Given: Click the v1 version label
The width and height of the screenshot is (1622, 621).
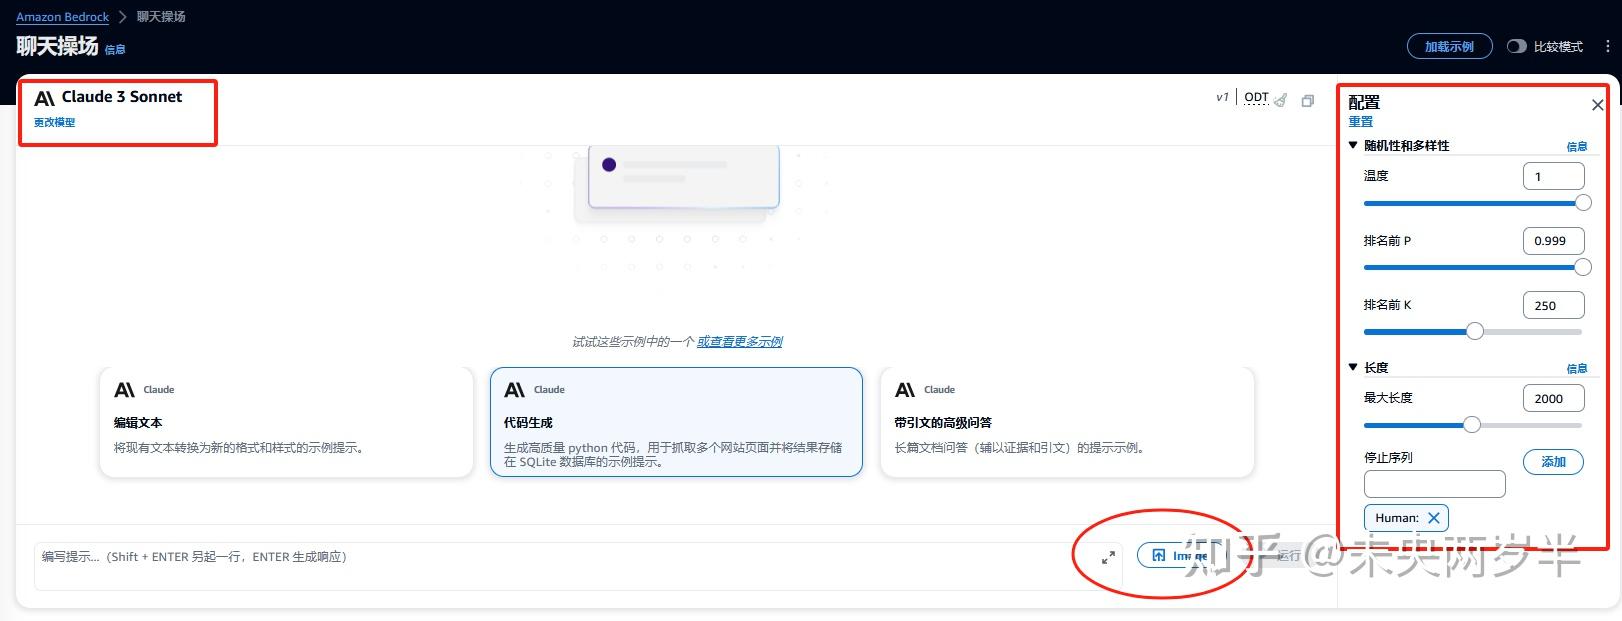Looking at the screenshot, I should (x=1222, y=97).
